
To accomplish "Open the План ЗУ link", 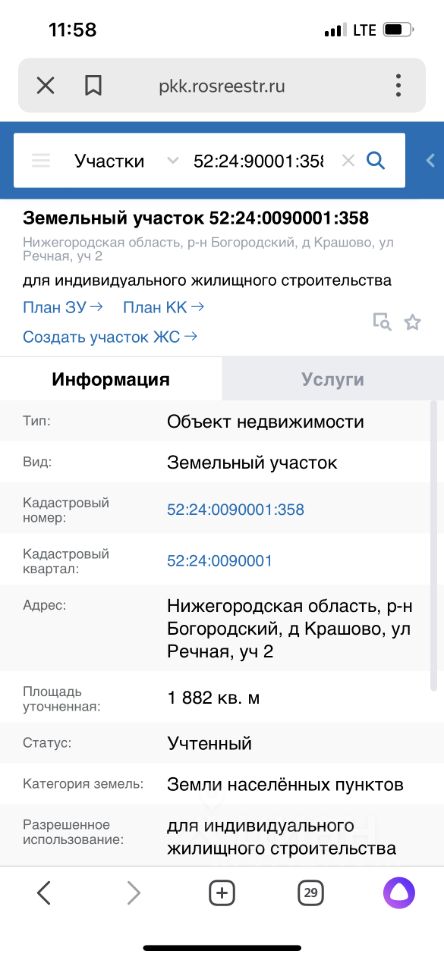I will click(x=62, y=307).
